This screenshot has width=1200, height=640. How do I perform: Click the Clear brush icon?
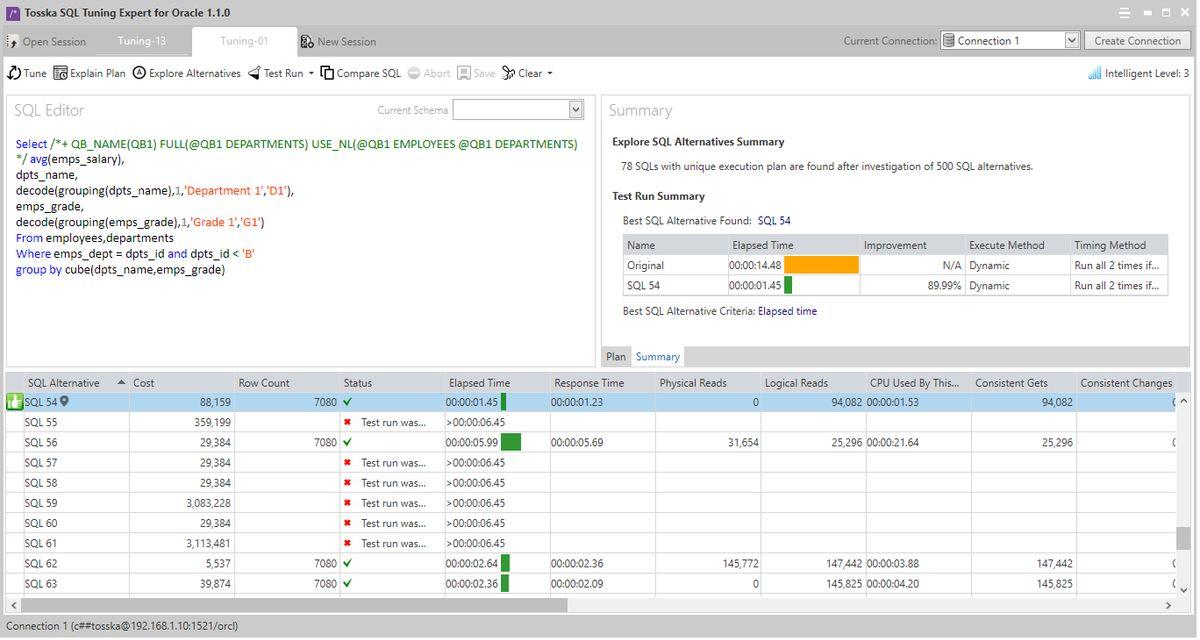[508, 73]
